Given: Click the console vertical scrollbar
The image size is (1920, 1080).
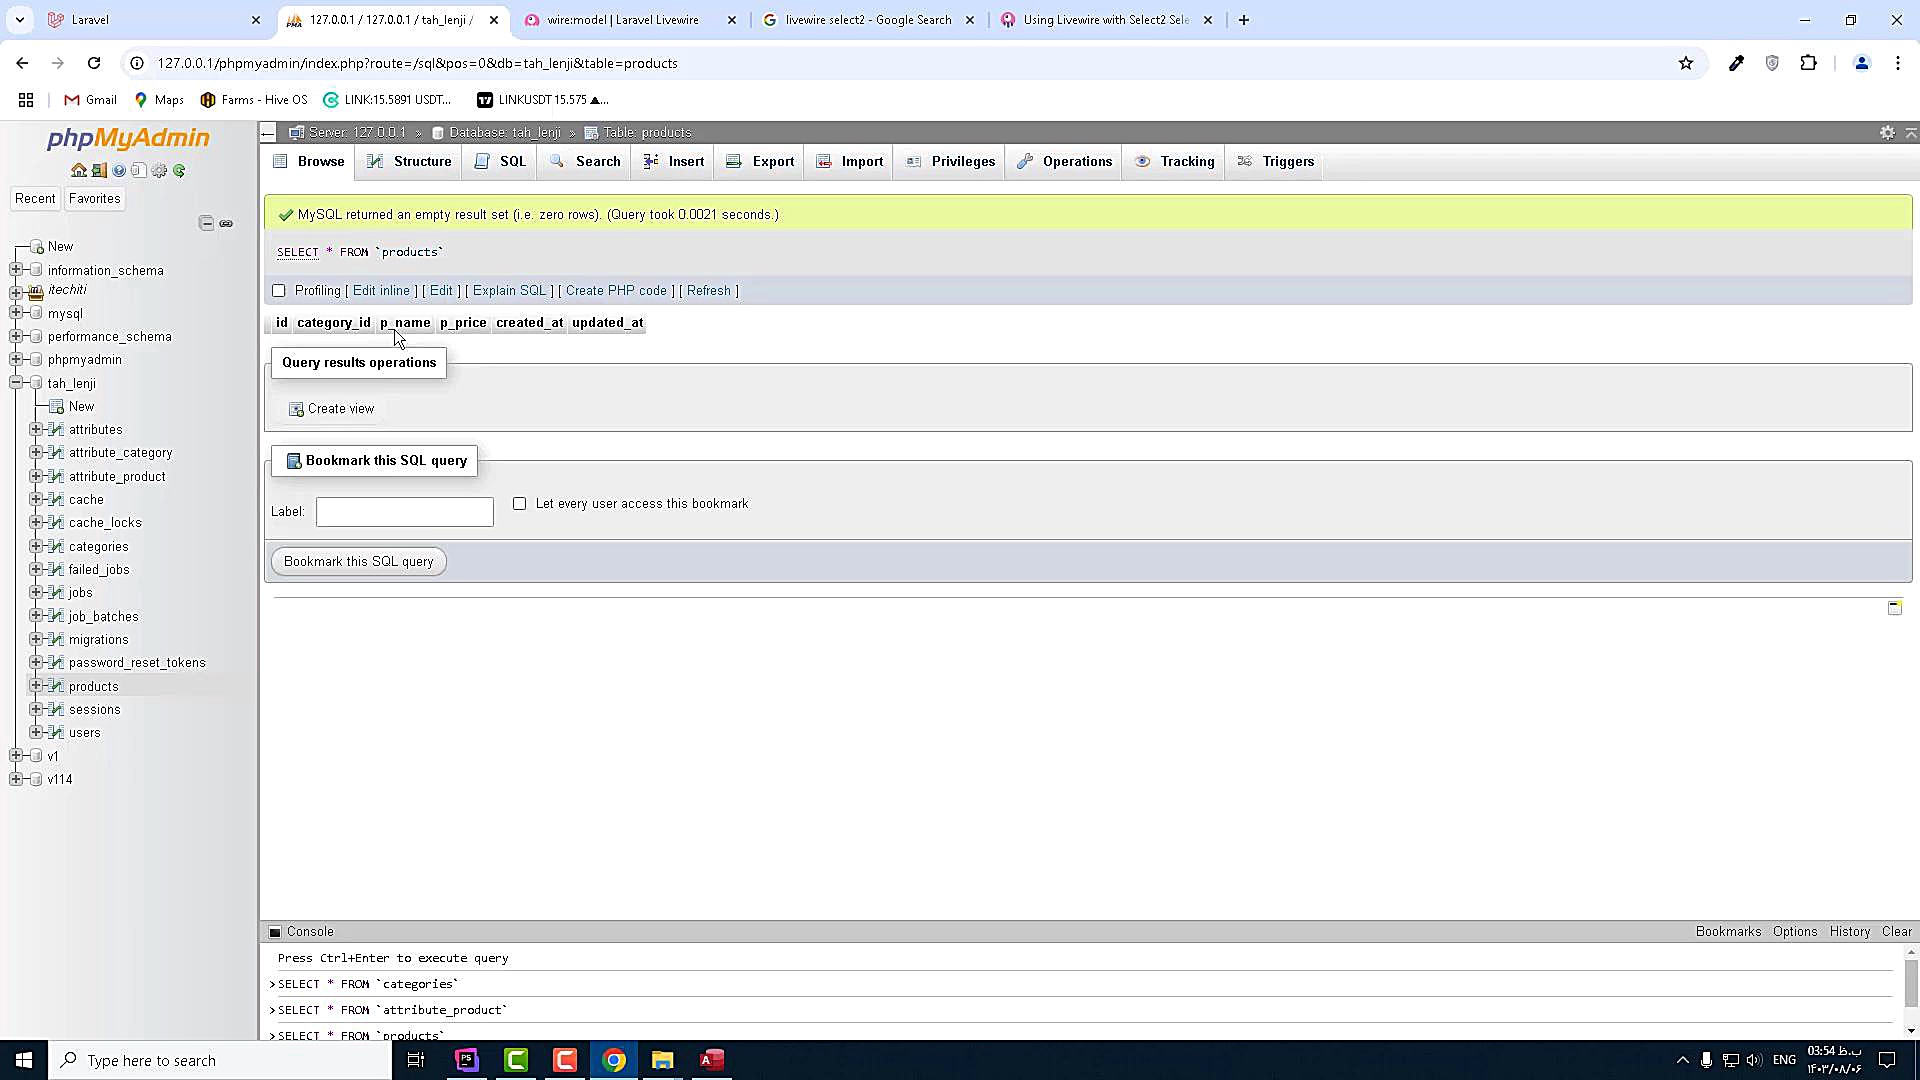Looking at the screenshot, I should [1911, 985].
